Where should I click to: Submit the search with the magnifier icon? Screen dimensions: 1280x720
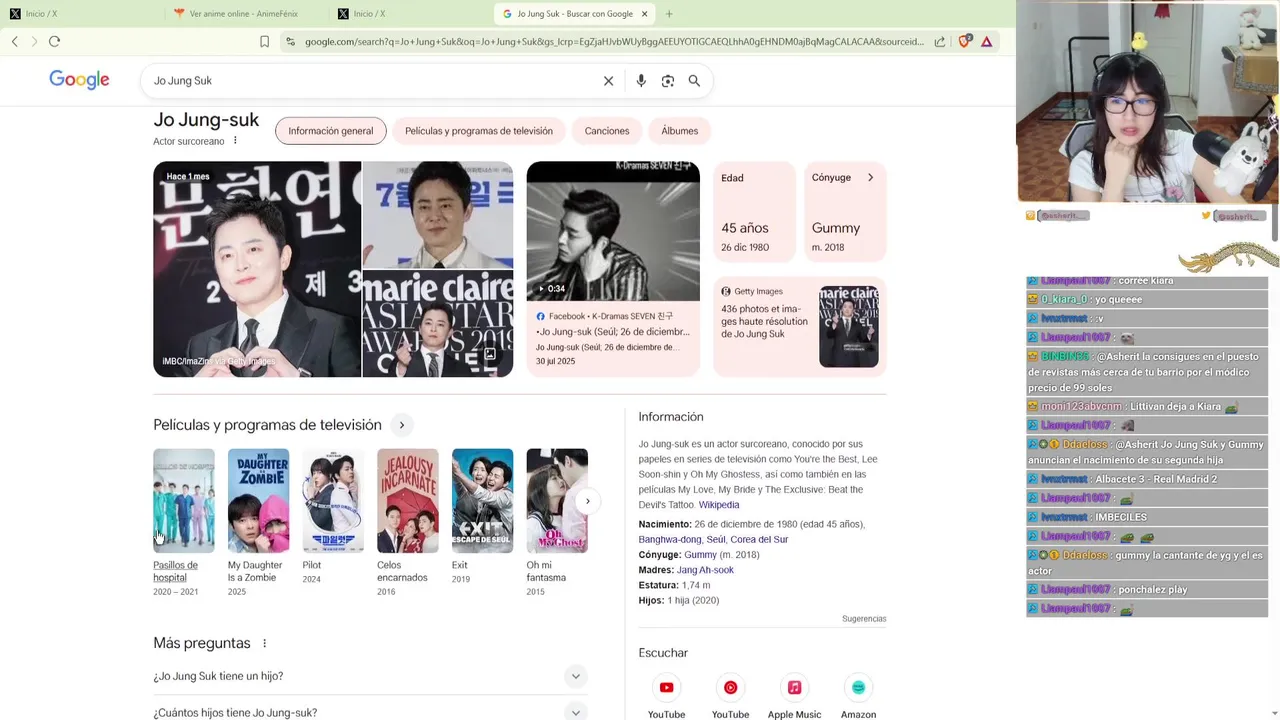pos(694,81)
